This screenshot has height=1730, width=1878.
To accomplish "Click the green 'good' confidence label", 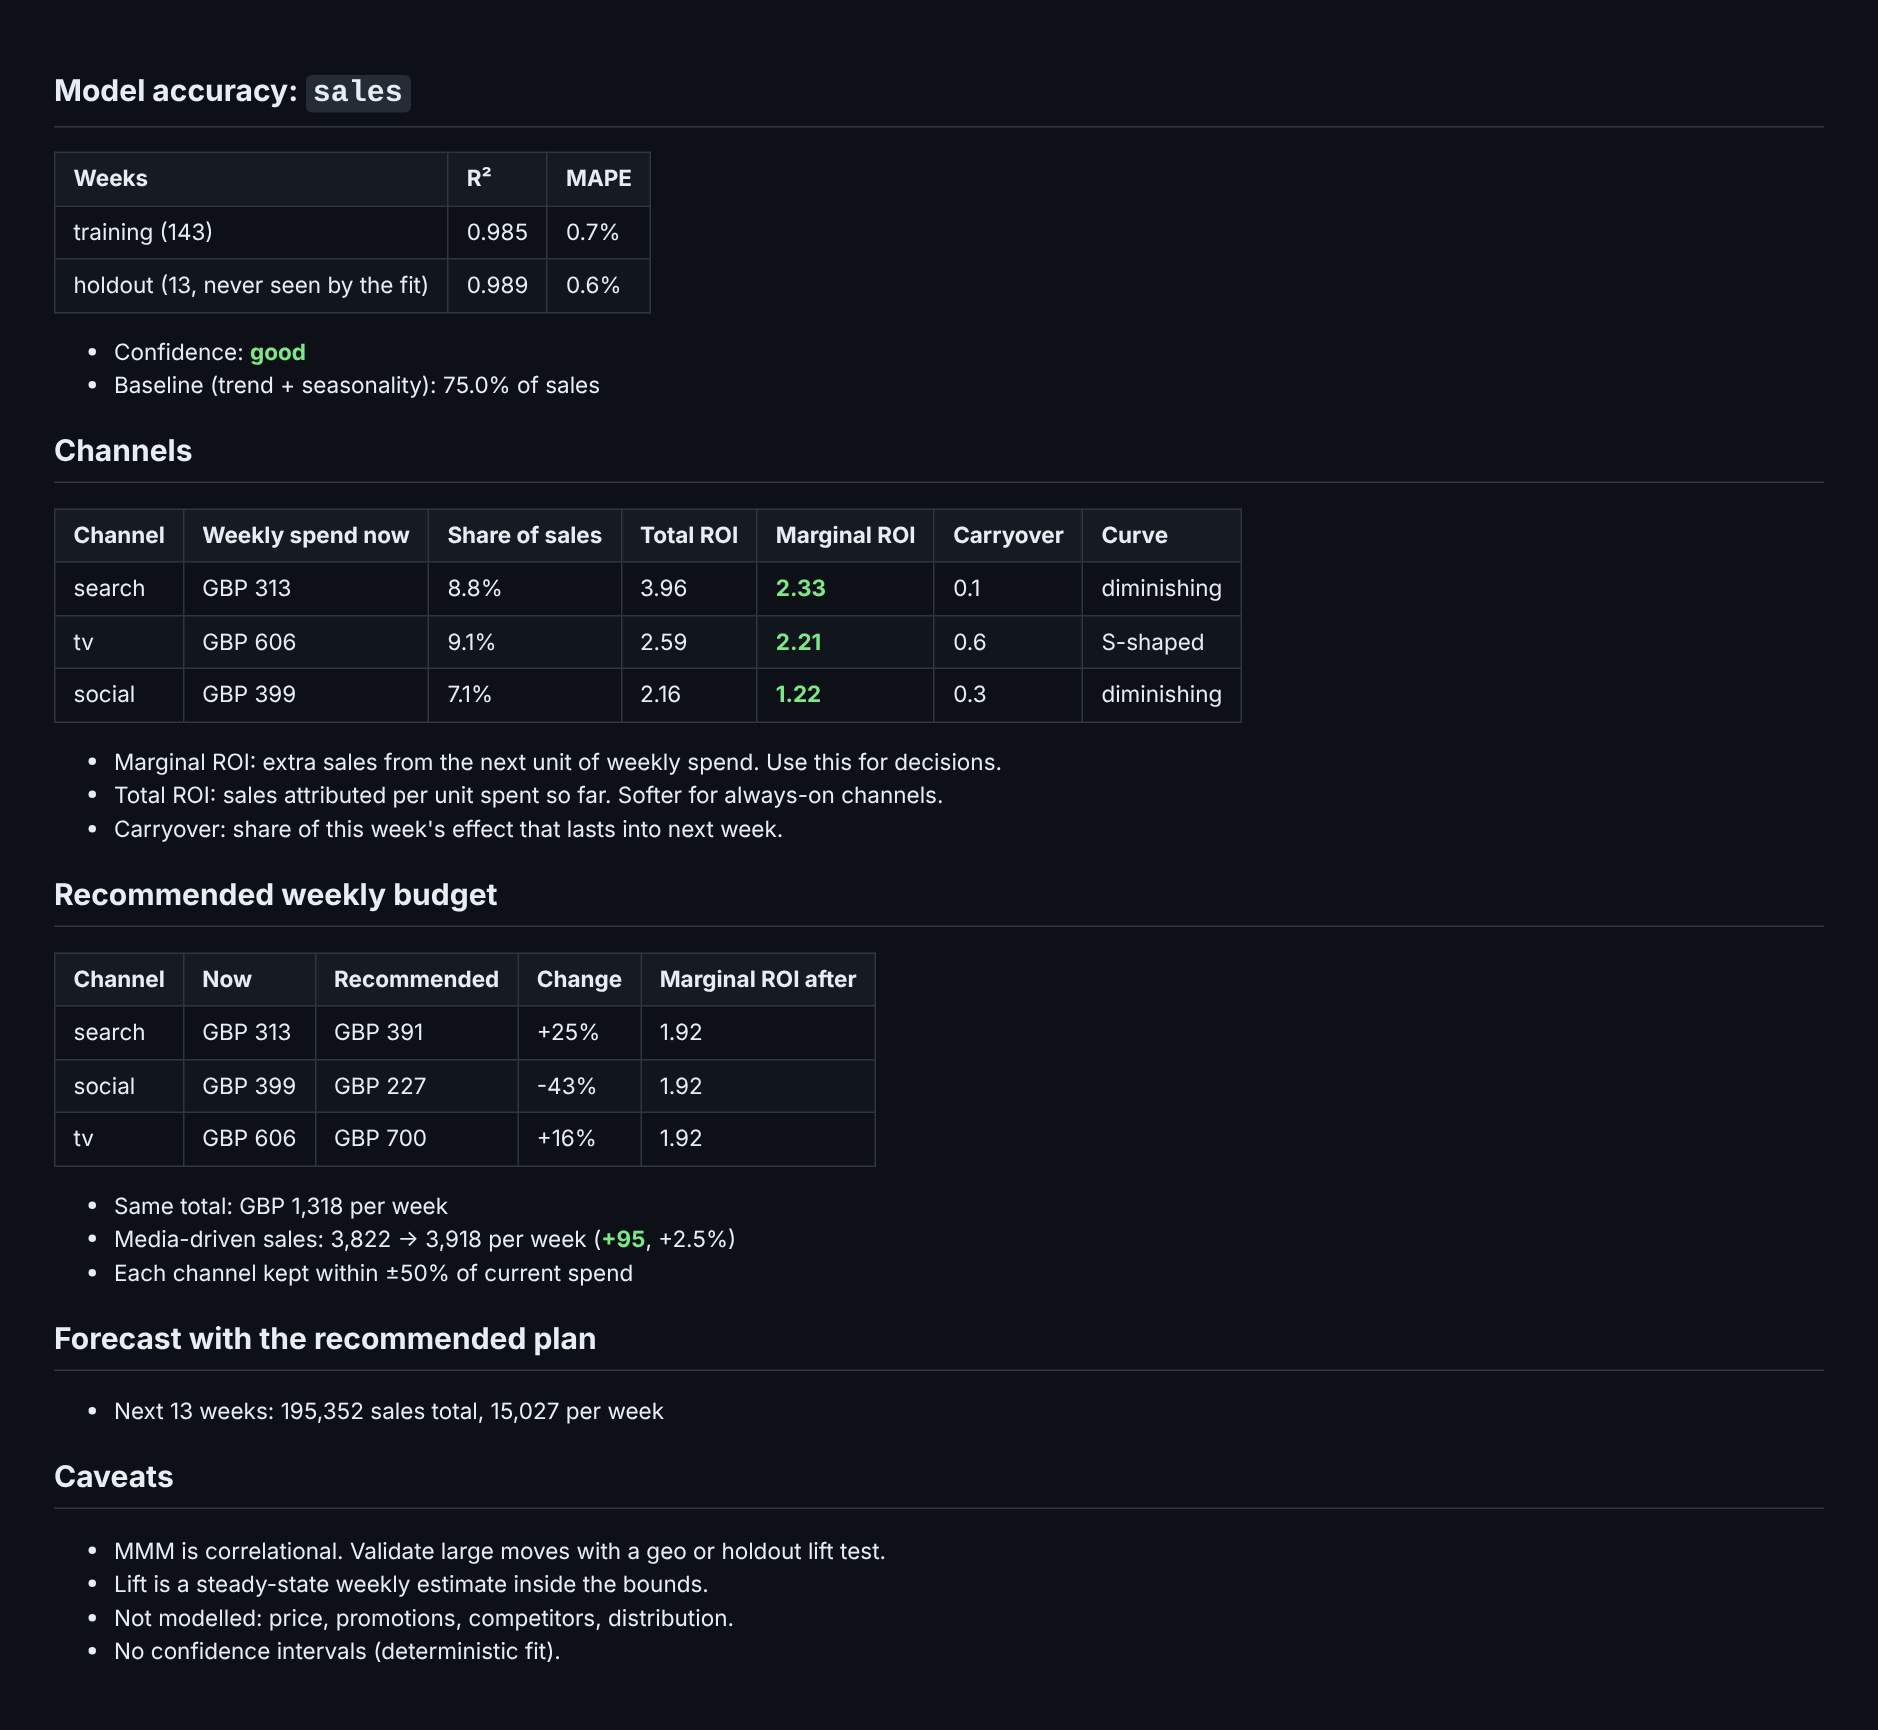I will click(278, 352).
